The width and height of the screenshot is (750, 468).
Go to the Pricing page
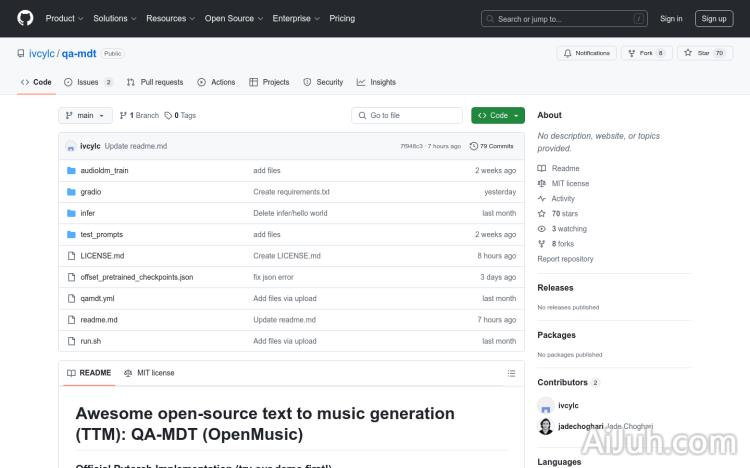342,18
